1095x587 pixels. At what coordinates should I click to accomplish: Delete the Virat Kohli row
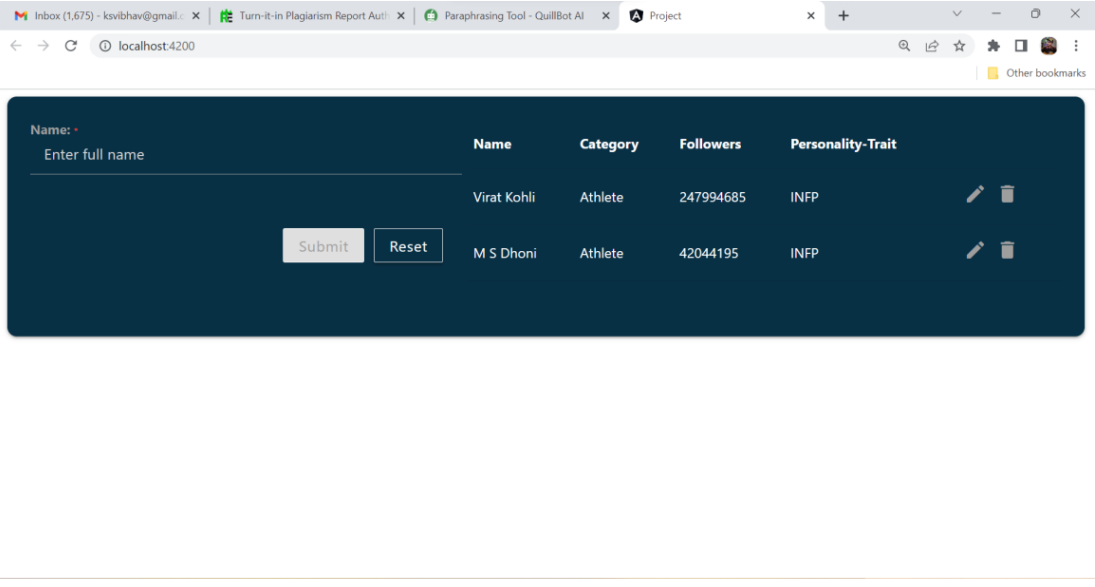pyautogui.click(x=1007, y=194)
